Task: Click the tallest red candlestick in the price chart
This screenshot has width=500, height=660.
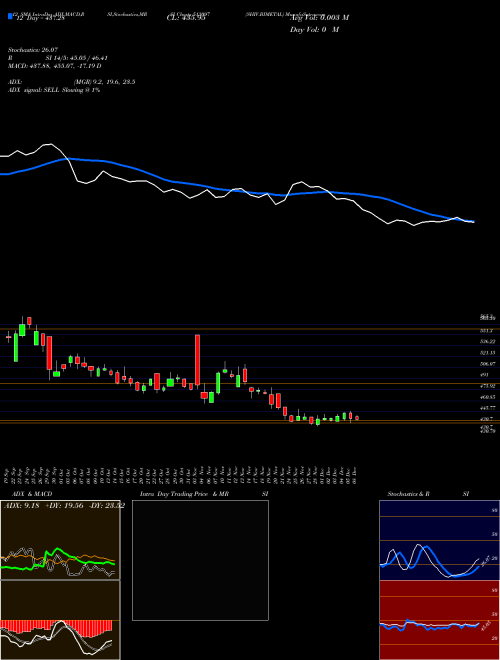Action: (197, 361)
